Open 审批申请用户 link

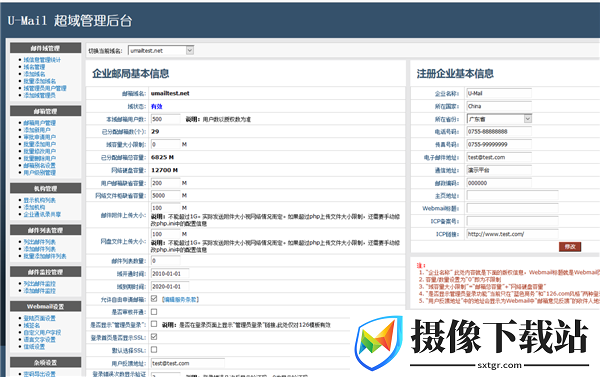click(x=39, y=137)
